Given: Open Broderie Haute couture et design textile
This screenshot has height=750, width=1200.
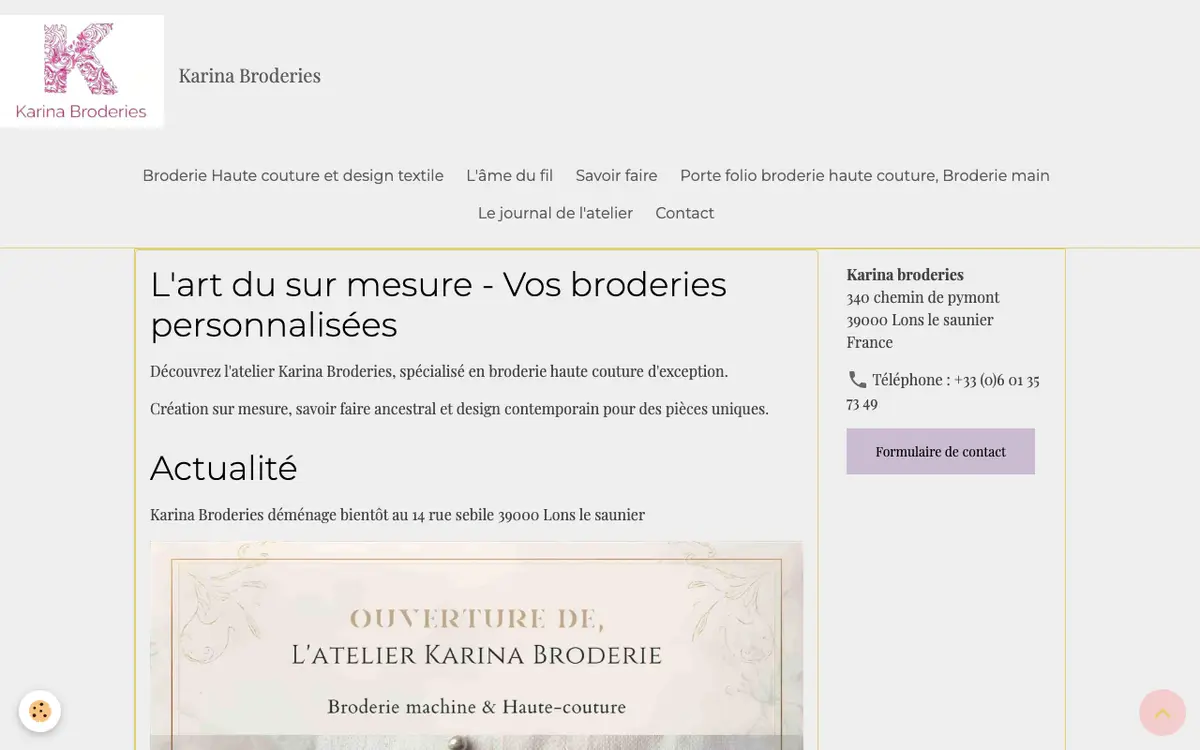Looking at the screenshot, I should (x=293, y=175).
